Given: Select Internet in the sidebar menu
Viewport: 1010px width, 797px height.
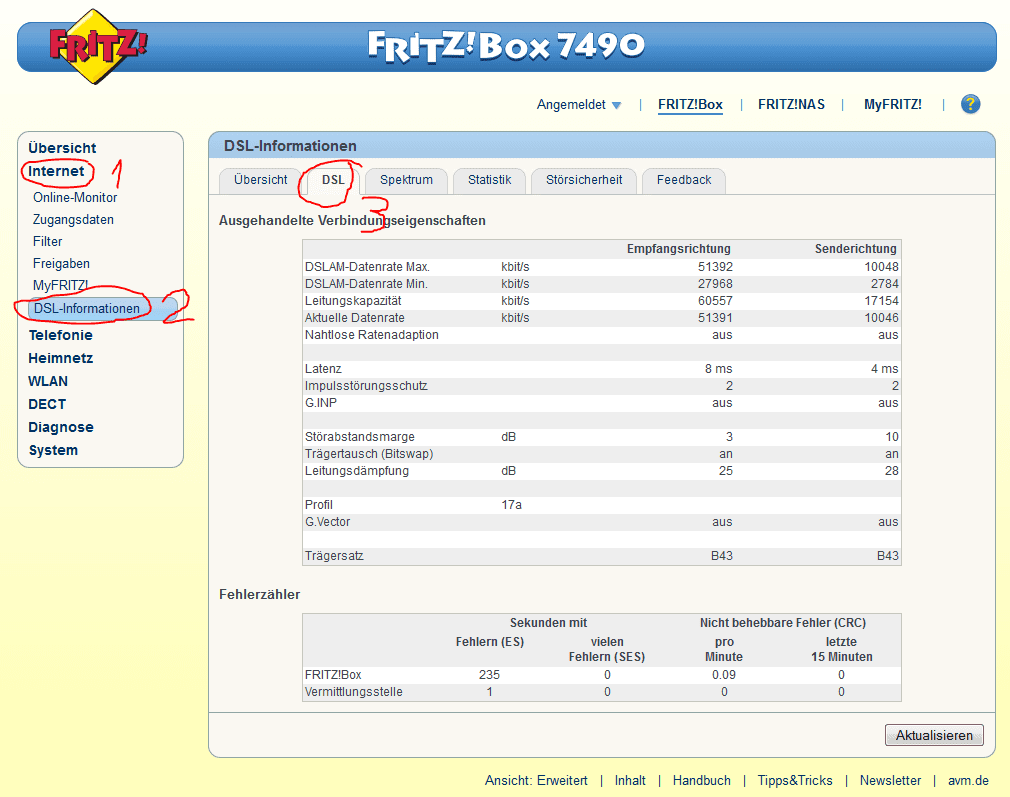Looking at the screenshot, I should pos(56,171).
